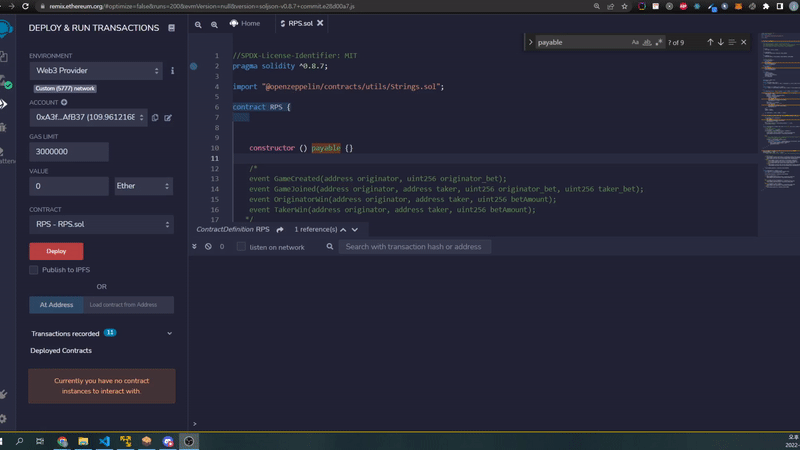Zoom in the editor font size

click(x=214, y=23)
